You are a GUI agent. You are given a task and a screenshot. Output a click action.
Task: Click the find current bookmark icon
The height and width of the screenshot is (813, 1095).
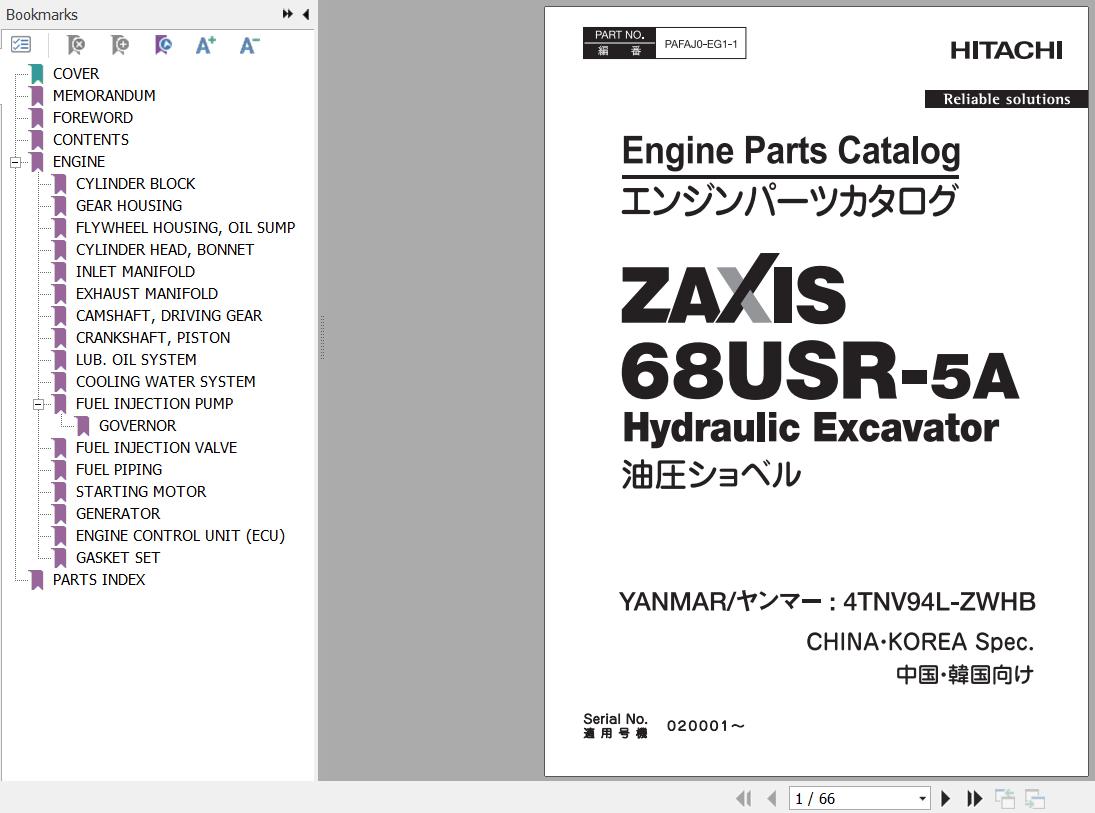(163, 45)
